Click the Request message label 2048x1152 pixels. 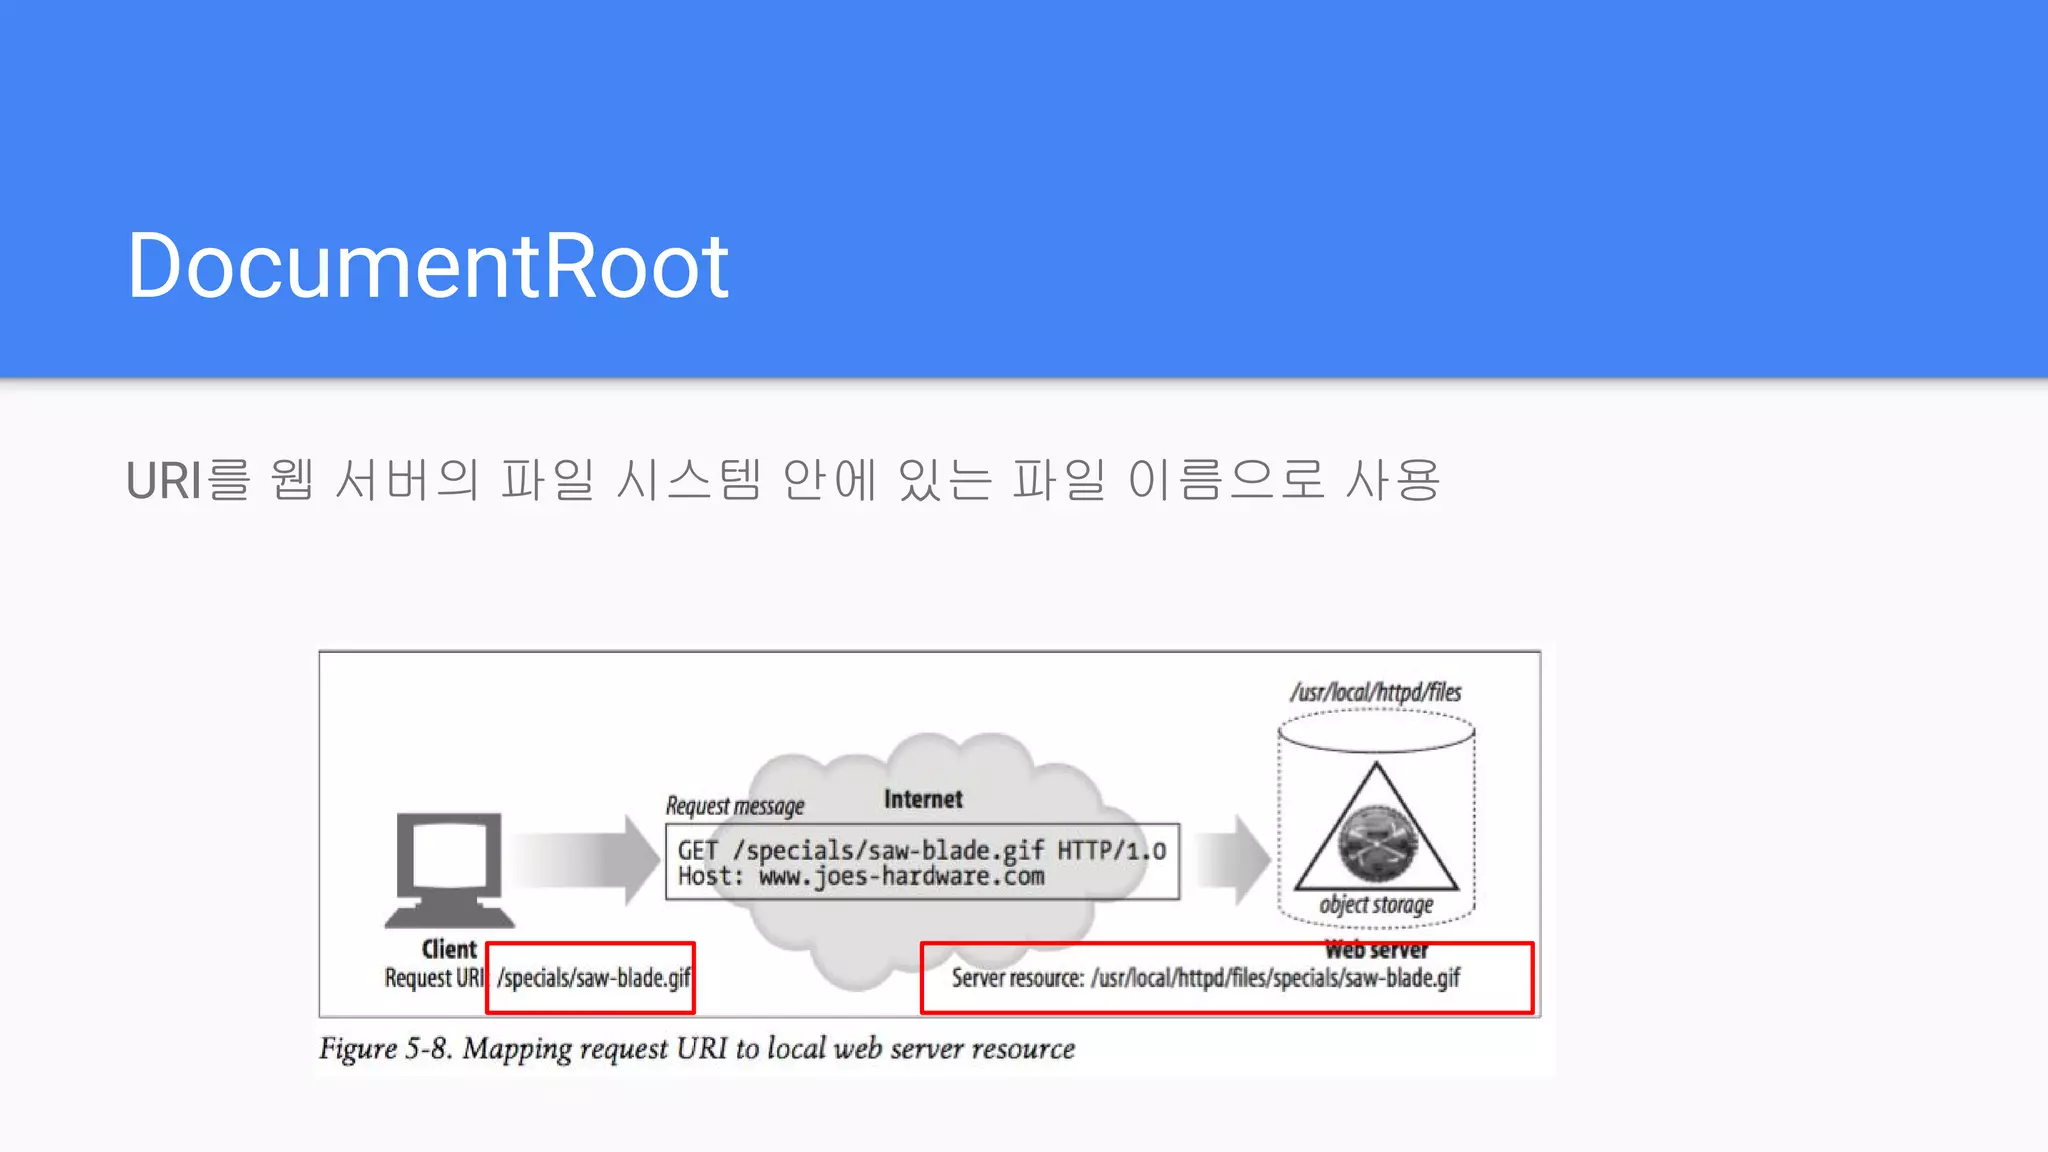click(x=735, y=806)
